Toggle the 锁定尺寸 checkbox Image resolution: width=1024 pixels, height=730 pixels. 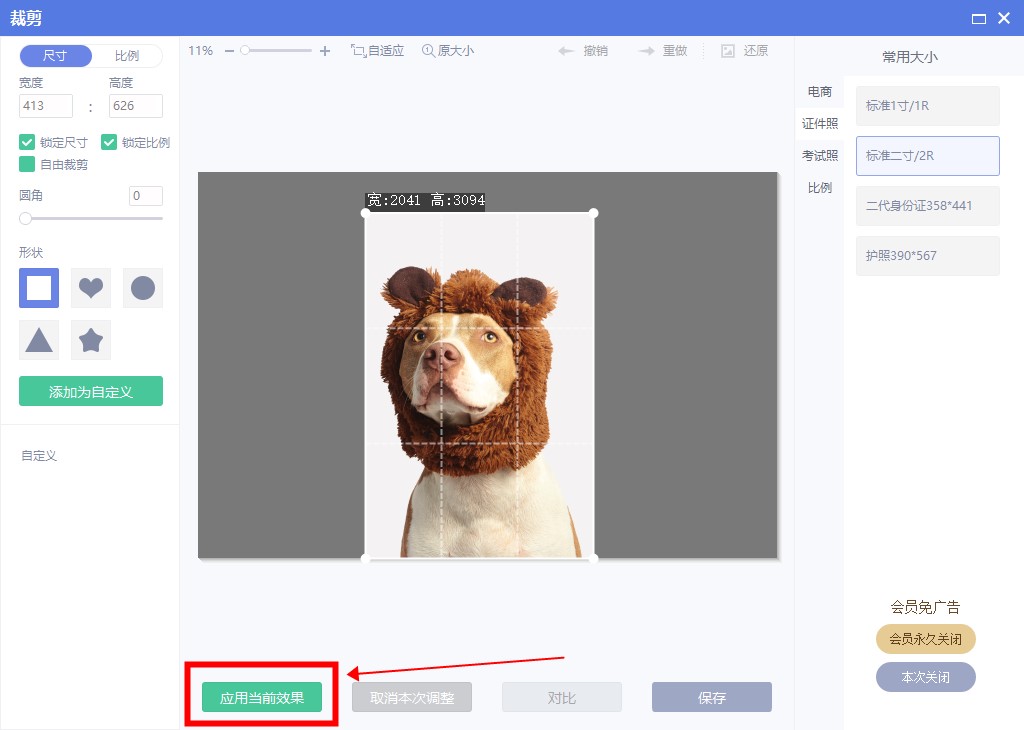(x=27, y=142)
